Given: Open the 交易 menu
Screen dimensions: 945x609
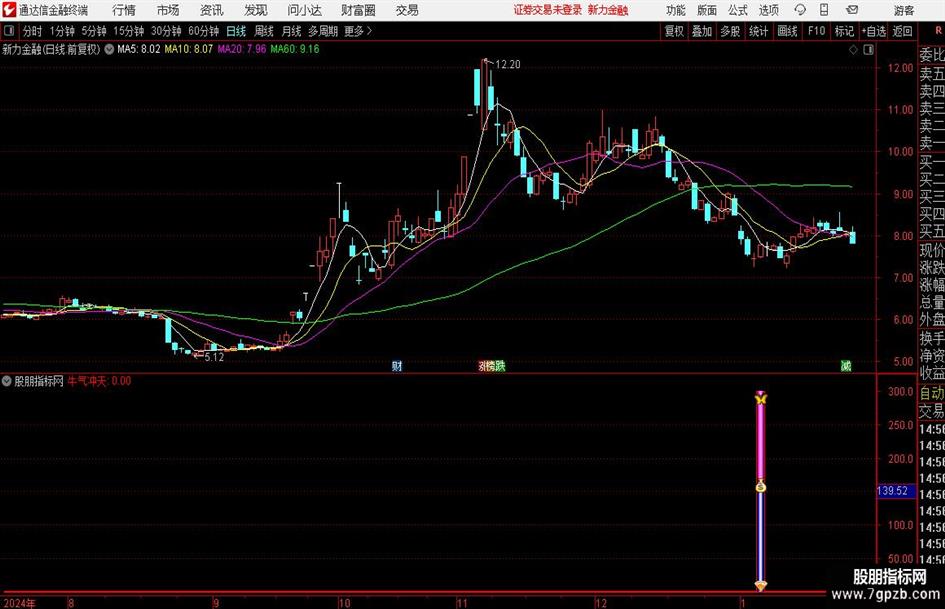Looking at the screenshot, I should pyautogui.click(x=407, y=10).
